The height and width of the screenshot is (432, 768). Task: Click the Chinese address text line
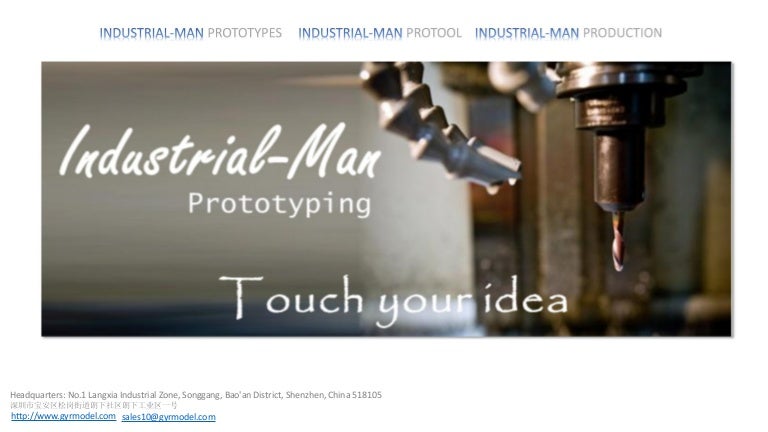[94, 406]
